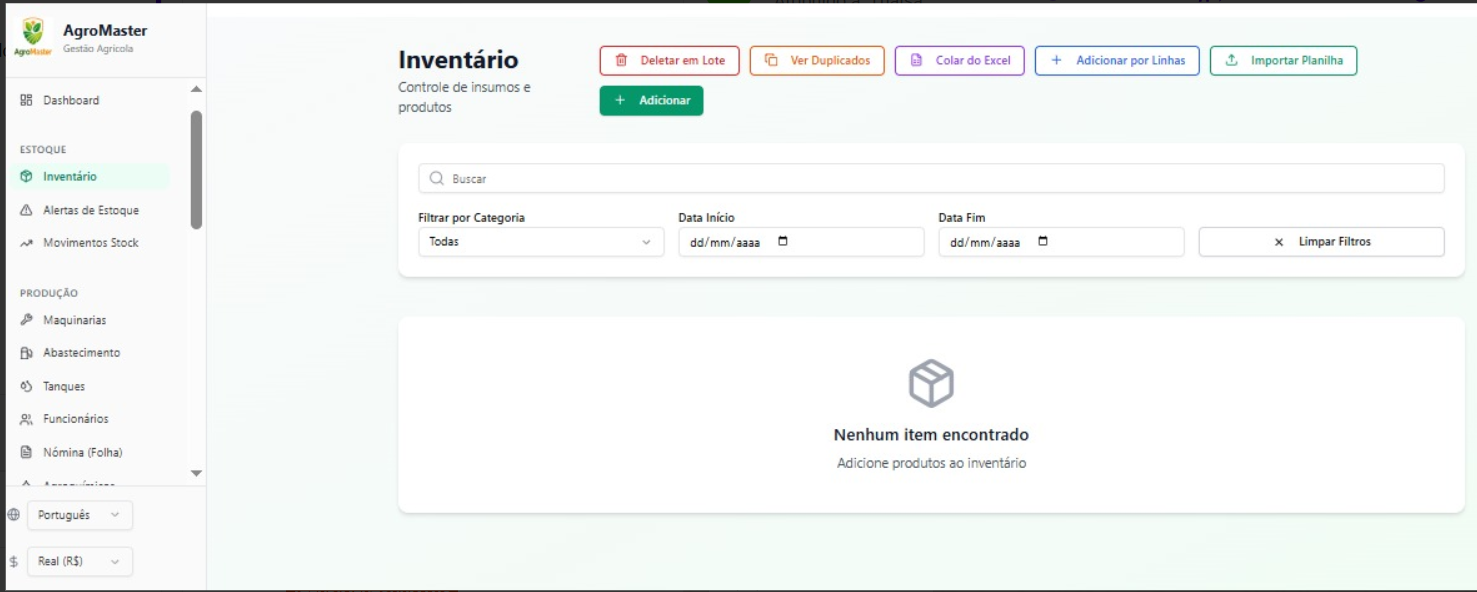Select the Tanques sidebar item
This screenshot has width=1477, height=592.
[x=64, y=386]
